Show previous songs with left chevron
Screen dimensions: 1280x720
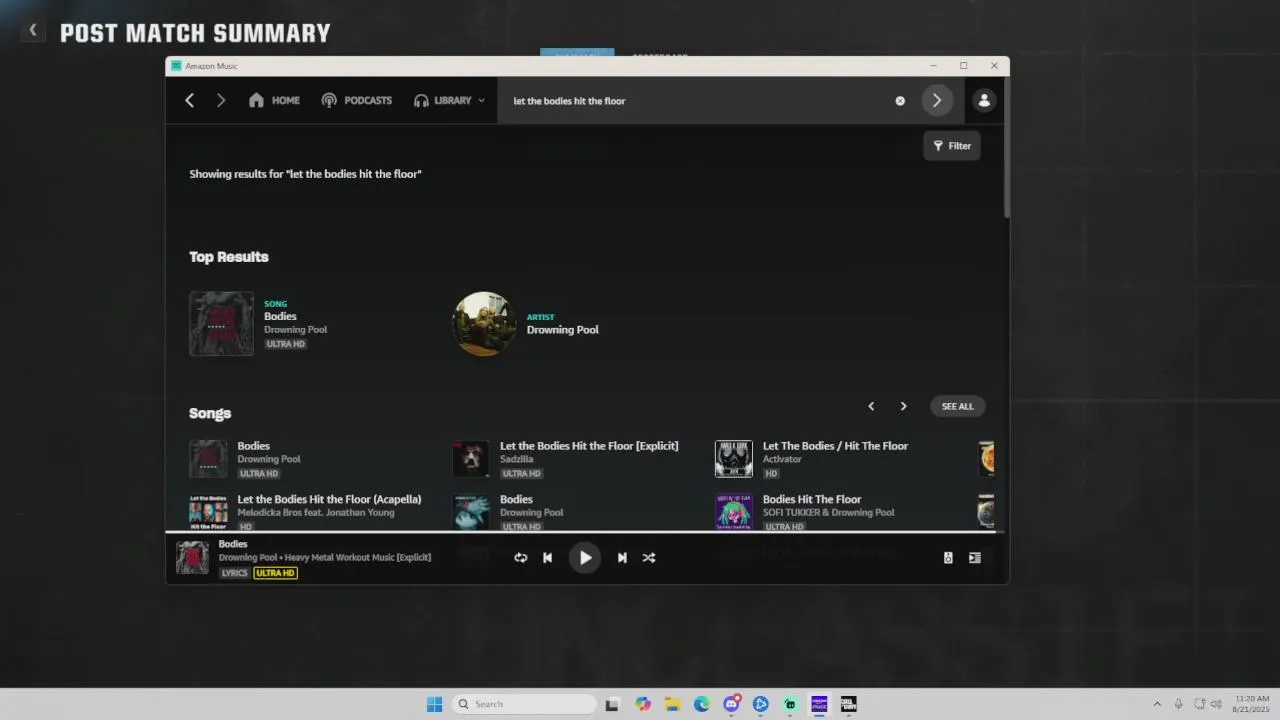pyautogui.click(x=871, y=406)
